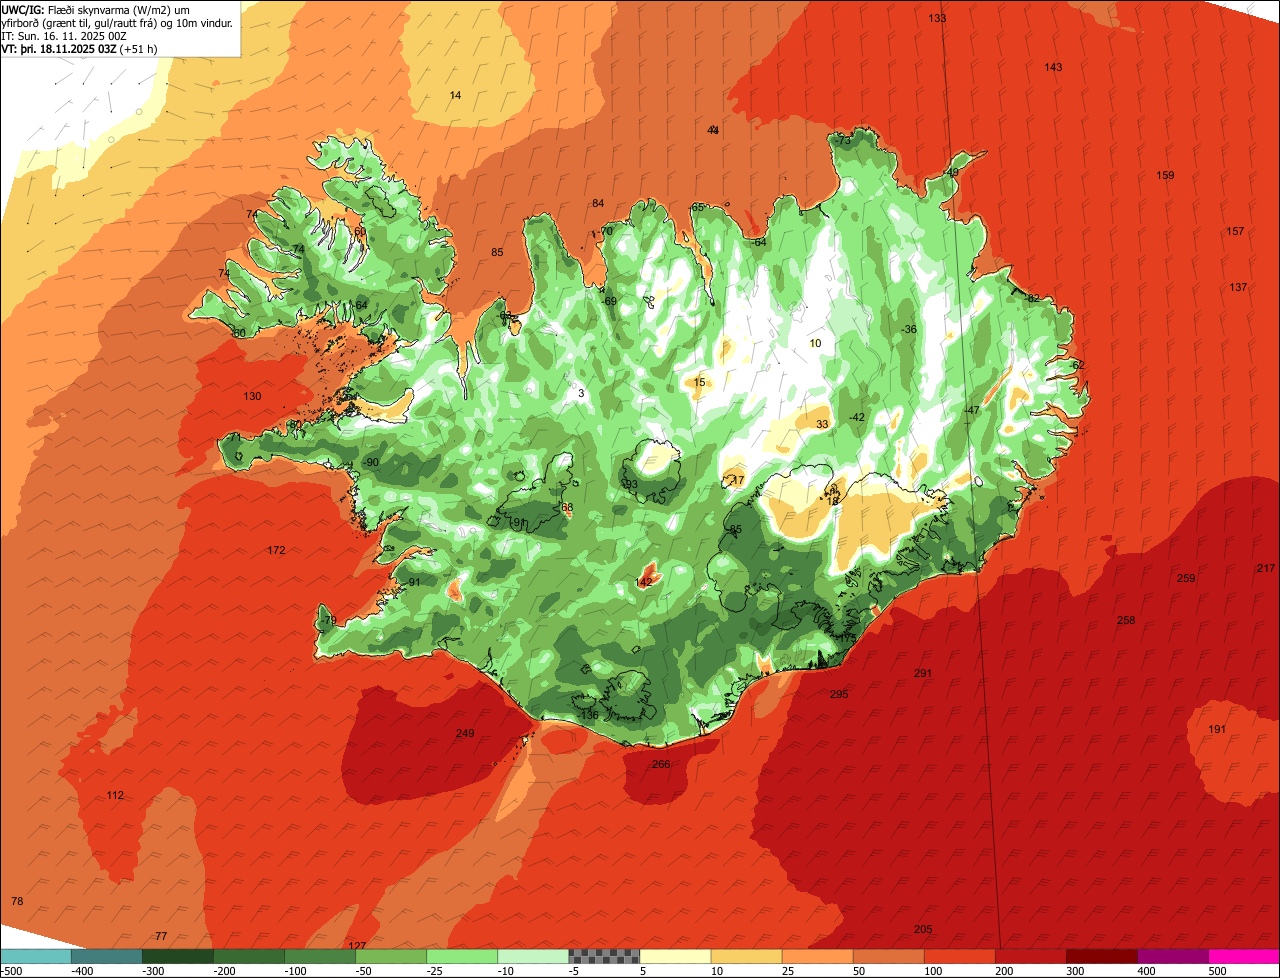Click the flux value 291 over the sea
Viewport: 1280px width, 978px height.
[923, 673]
